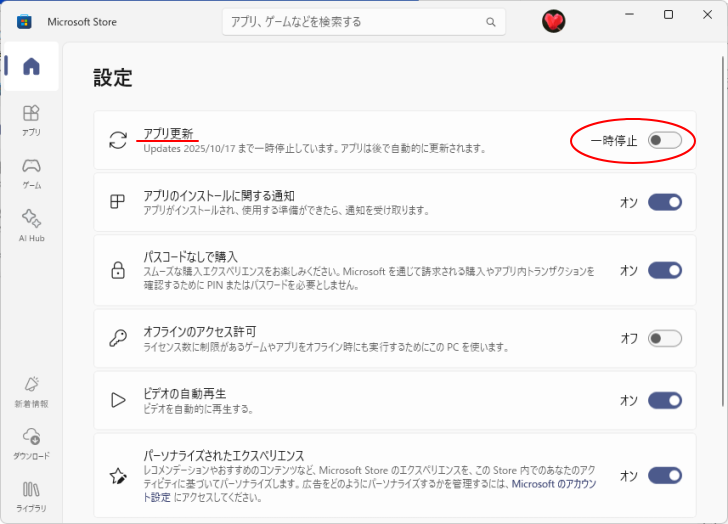Image resolution: width=728 pixels, height=524 pixels.
Task: Maximize the Microsoft Store window
Action: coord(668,14)
